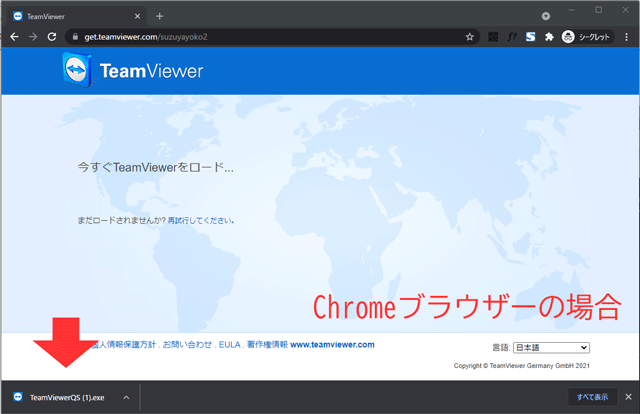The image size is (640, 414).
Task: Close the downloads bar
Action: (x=629, y=397)
